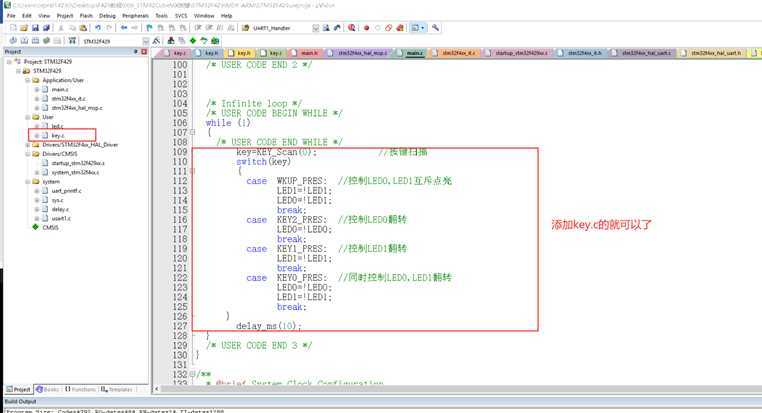Cut selection using scissors toolbar icon
Image resolution: width=762 pixels, height=413 pixels.
click(61, 28)
